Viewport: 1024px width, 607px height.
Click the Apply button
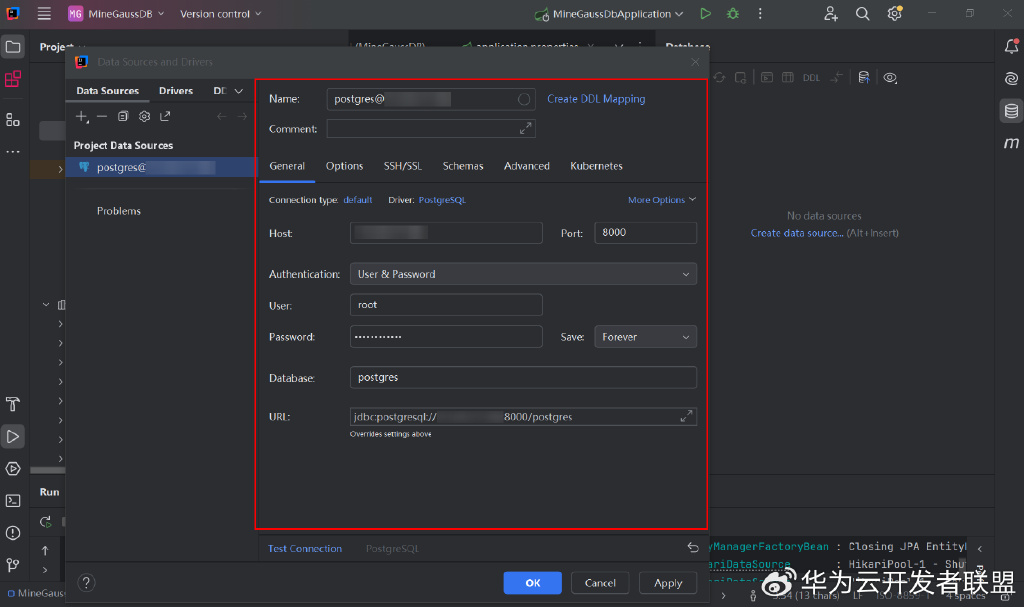pyautogui.click(x=667, y=583)
